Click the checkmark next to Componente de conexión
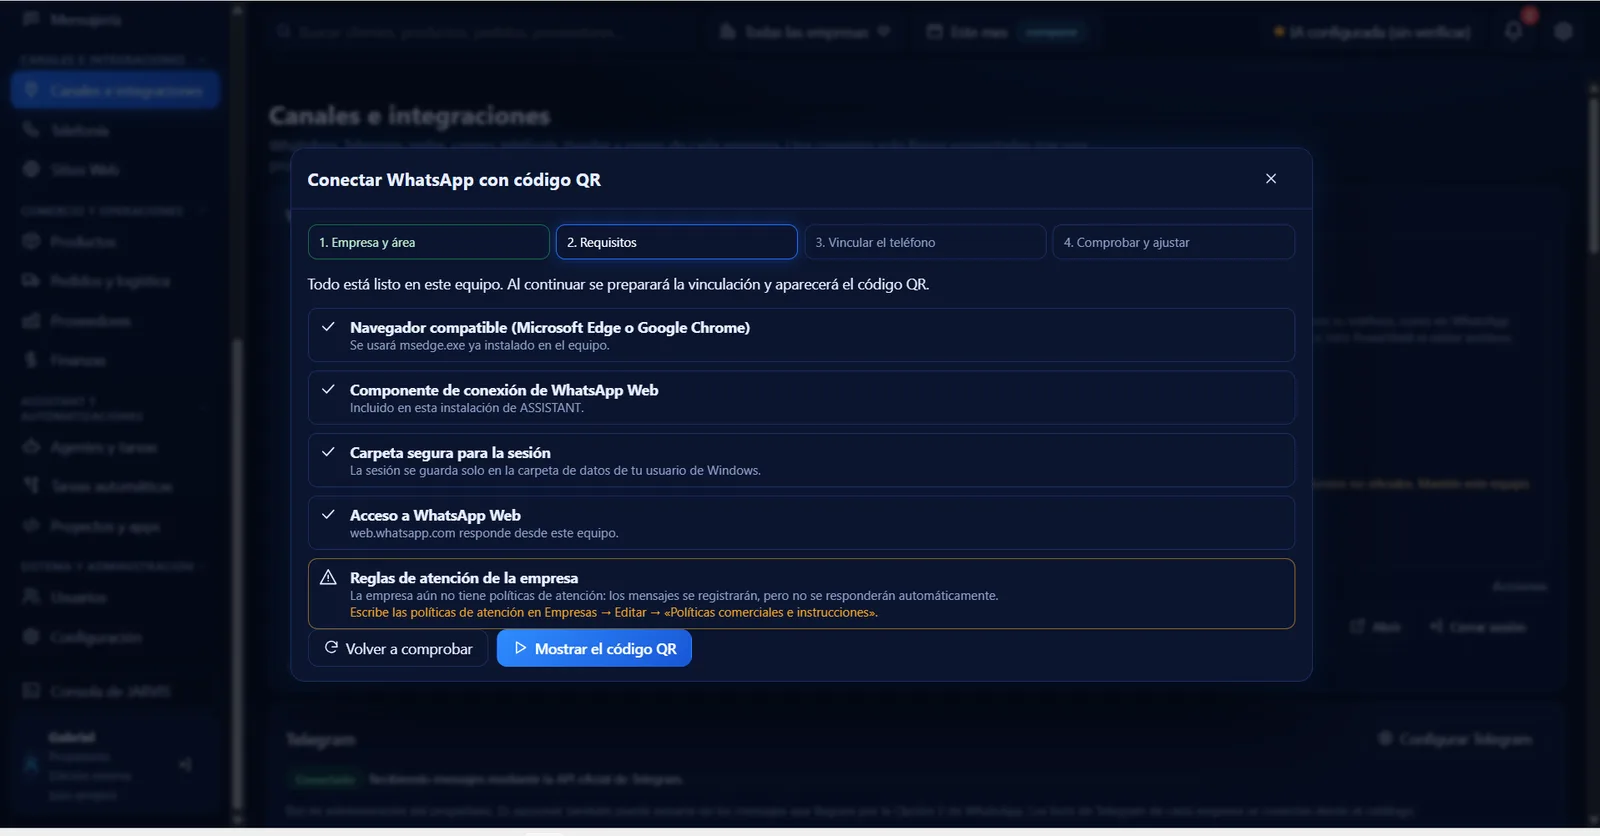This screenshot has width=1600, height=836. click(x=328, y=389)
